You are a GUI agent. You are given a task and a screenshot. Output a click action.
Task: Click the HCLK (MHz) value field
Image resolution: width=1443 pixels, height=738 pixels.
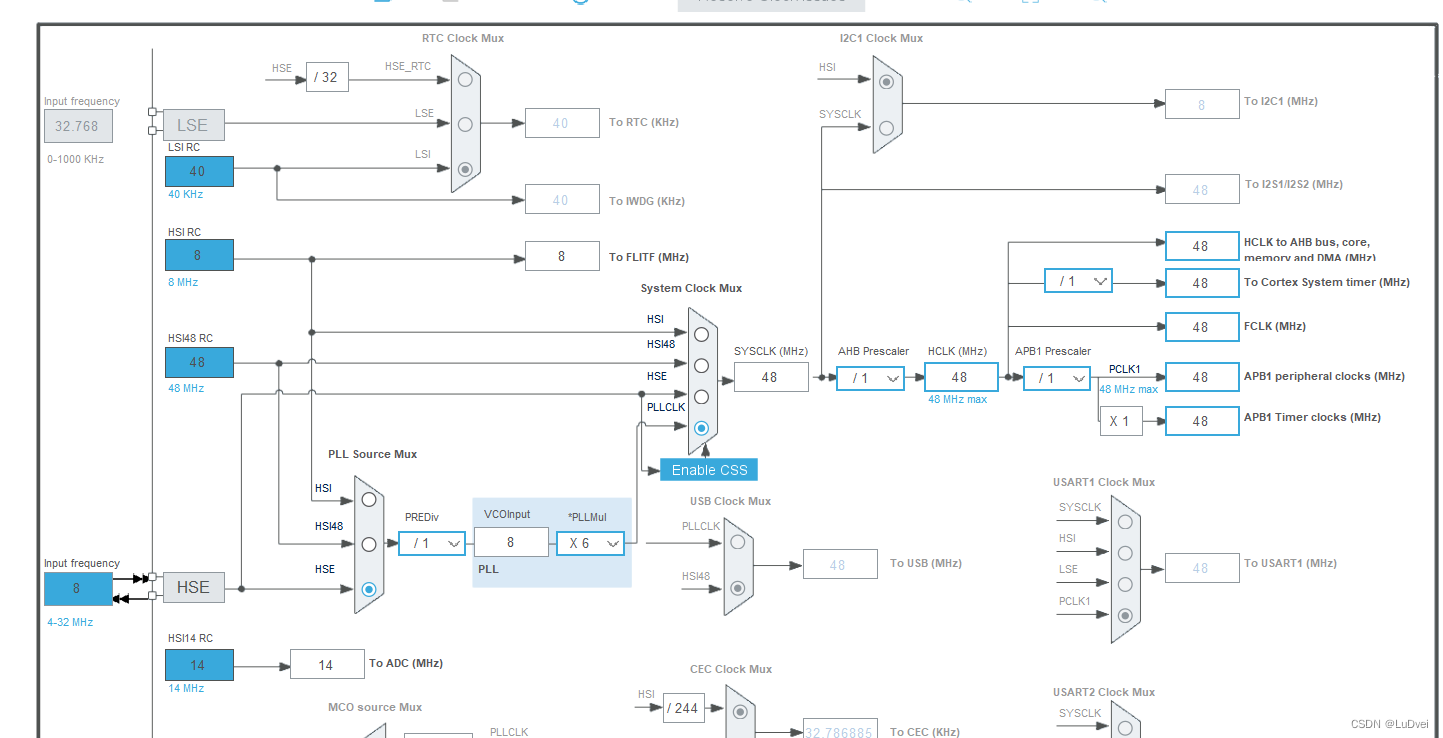(960, 376)
